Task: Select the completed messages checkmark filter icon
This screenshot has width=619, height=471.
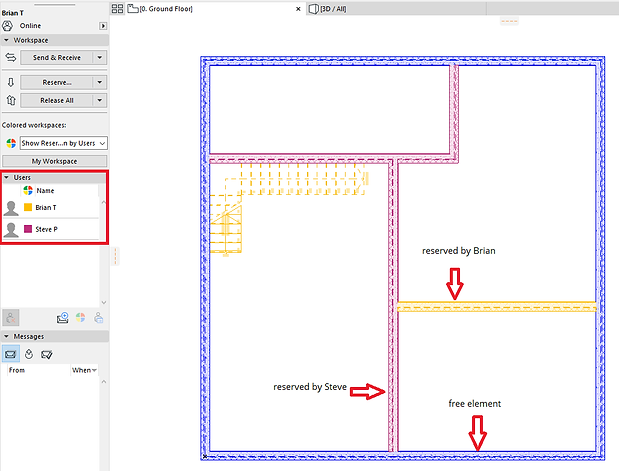Action: 47,354
